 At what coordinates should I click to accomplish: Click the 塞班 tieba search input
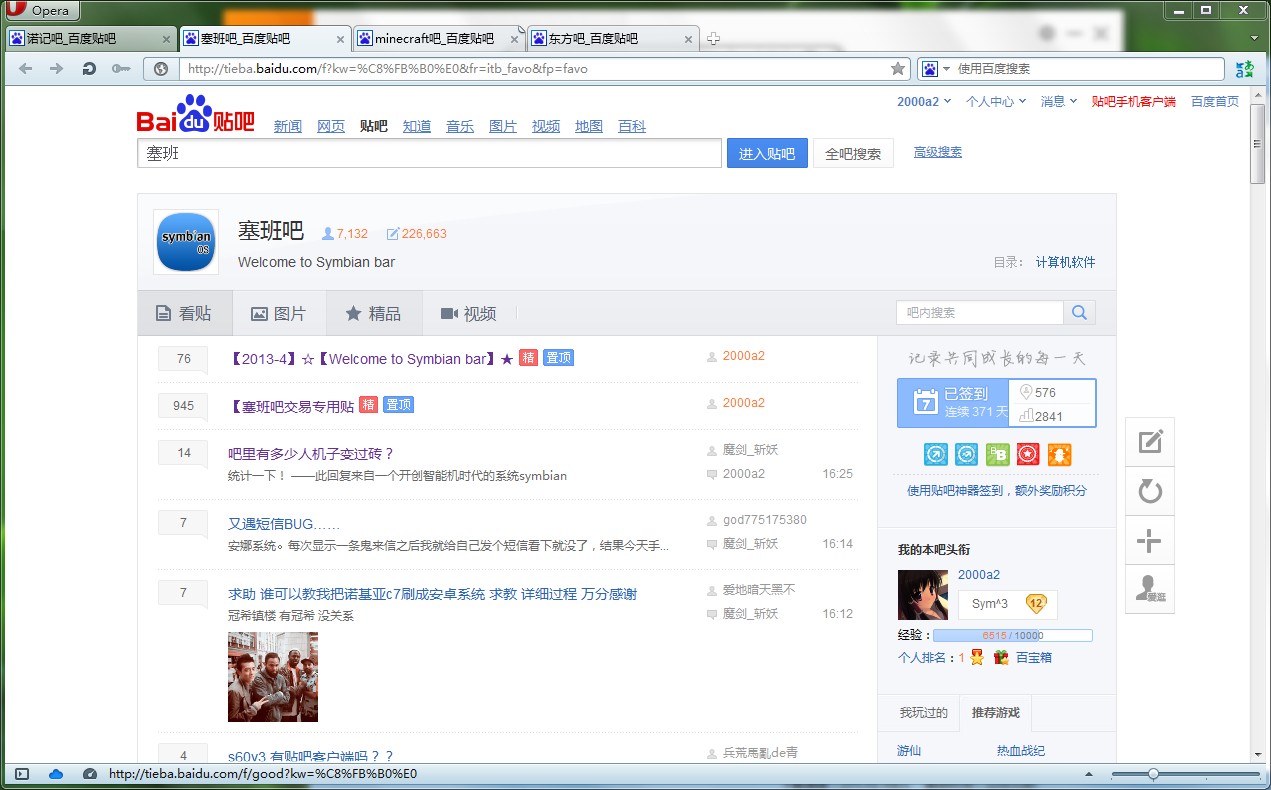click(429, 153)
